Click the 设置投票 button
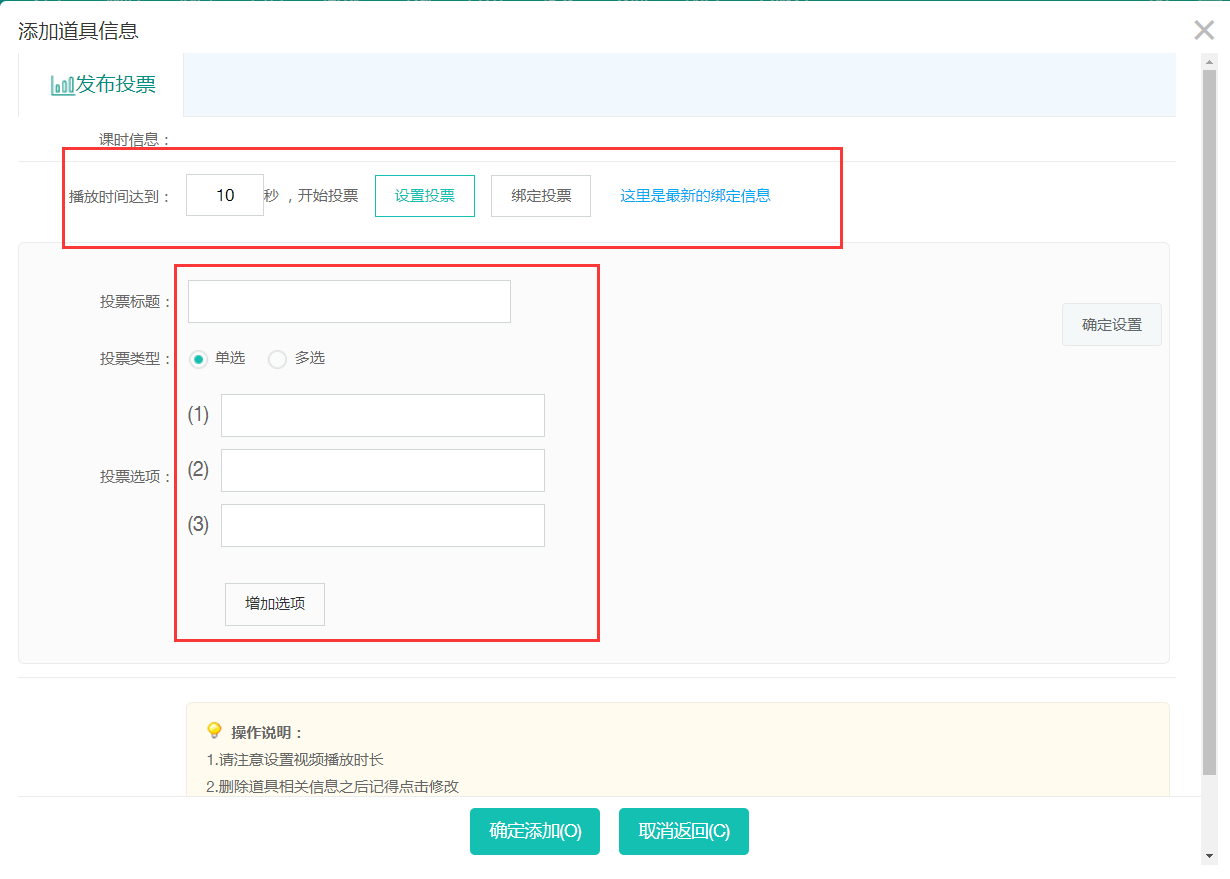Screen dimensions: 1230x879 (x=424, y=195)
